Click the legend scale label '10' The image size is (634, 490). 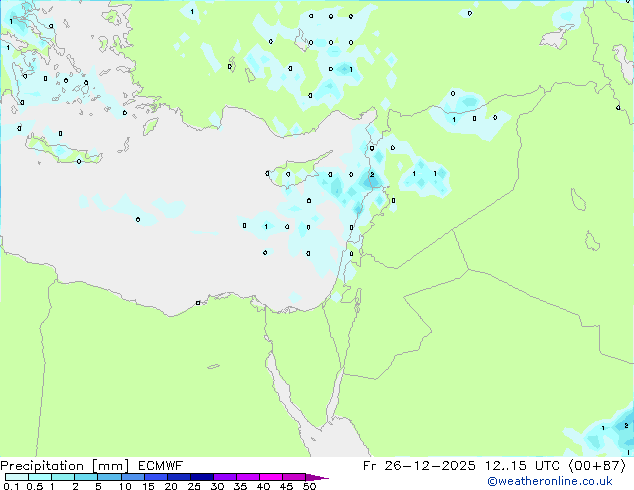125,486
